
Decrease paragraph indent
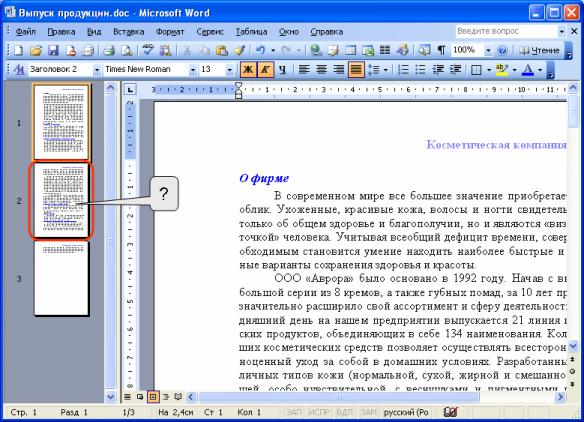pos(438,70)
